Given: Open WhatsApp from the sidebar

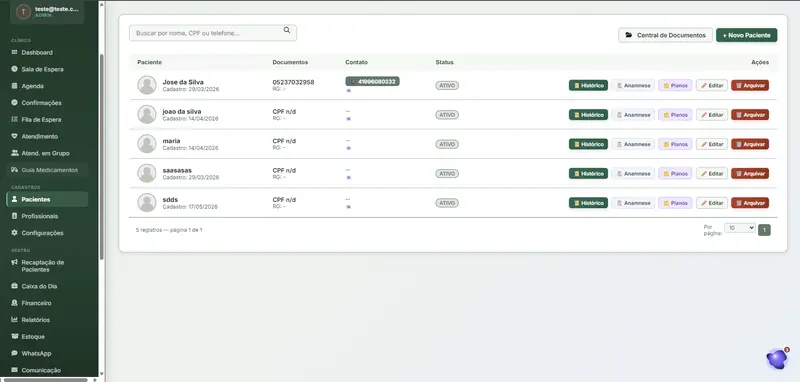Looking at the screenshot, I should point(36,353).
